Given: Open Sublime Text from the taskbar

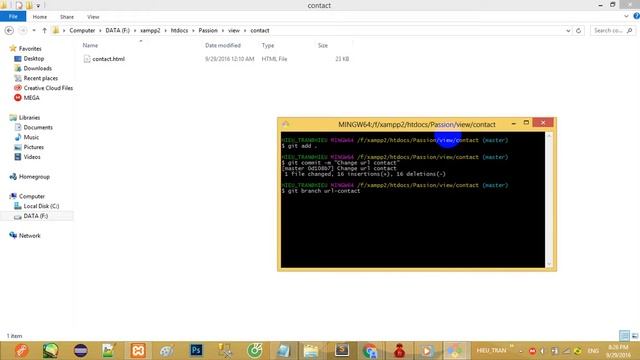Looking at the screenshot, I should (341, 351).
